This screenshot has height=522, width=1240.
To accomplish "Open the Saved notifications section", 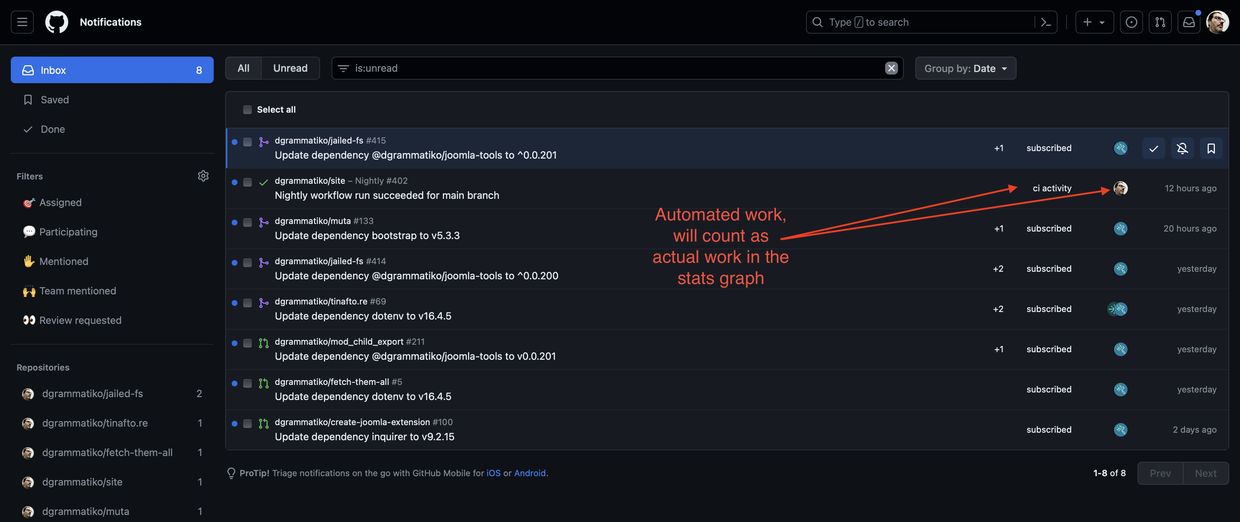I will click(55, 100).
